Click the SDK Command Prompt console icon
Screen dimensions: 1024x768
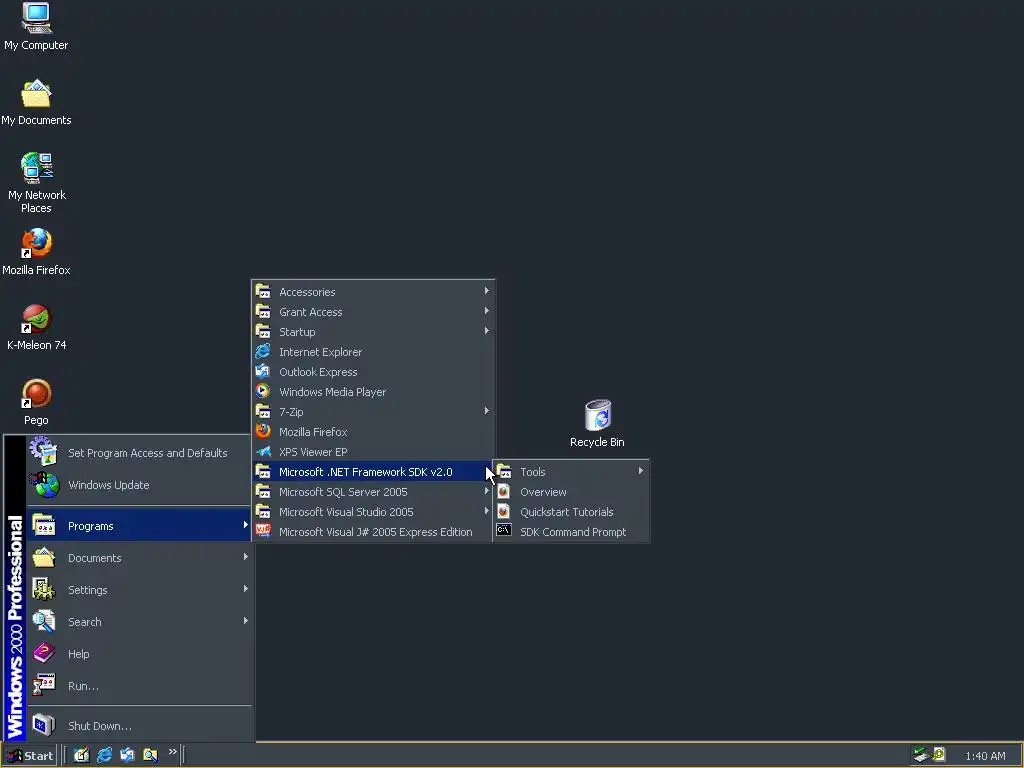point(504,530)
